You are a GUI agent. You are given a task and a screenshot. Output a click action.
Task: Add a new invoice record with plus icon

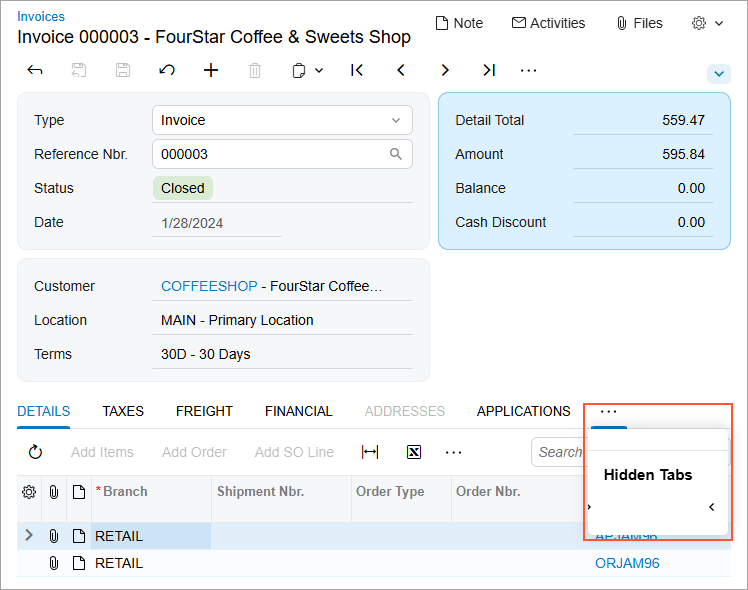tap(211, 70)
